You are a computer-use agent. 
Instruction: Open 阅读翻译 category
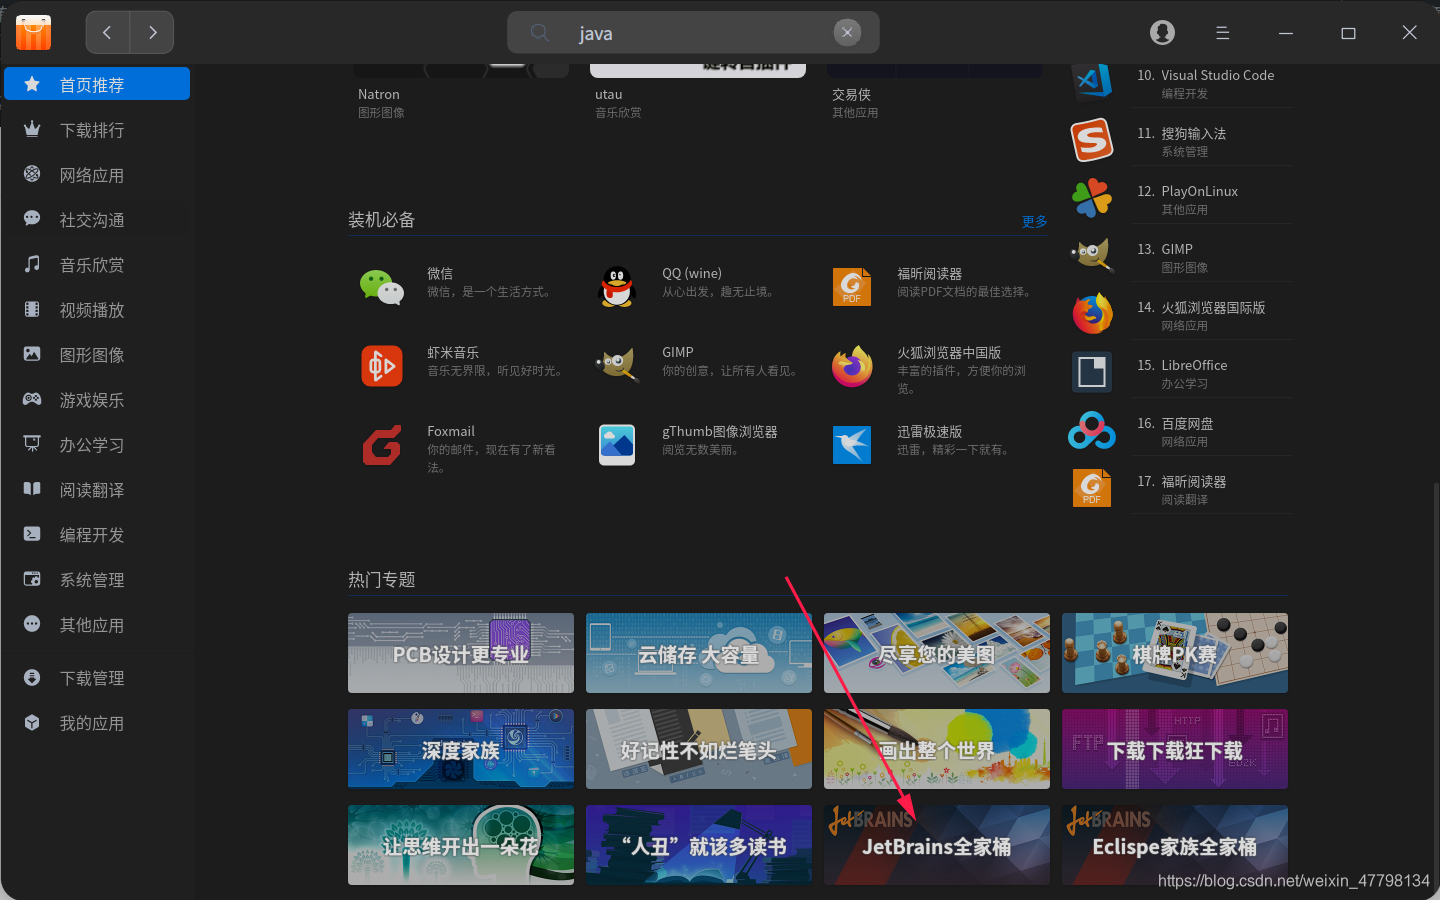[97, 490]
